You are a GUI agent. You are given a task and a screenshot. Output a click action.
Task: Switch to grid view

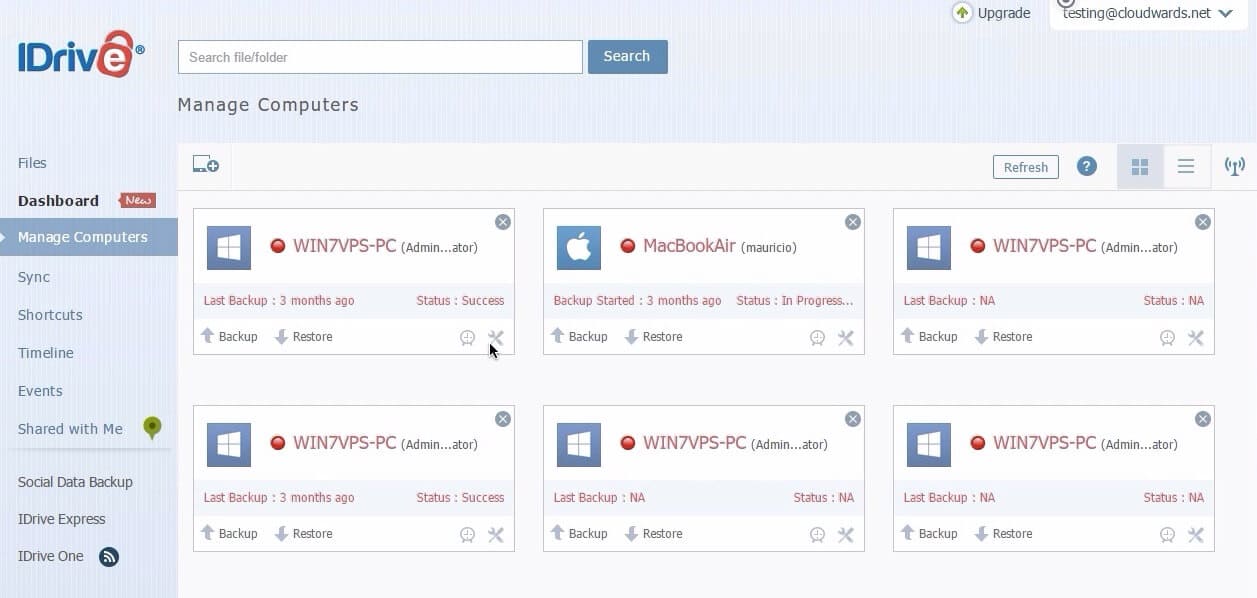[x=1140, y=167]
